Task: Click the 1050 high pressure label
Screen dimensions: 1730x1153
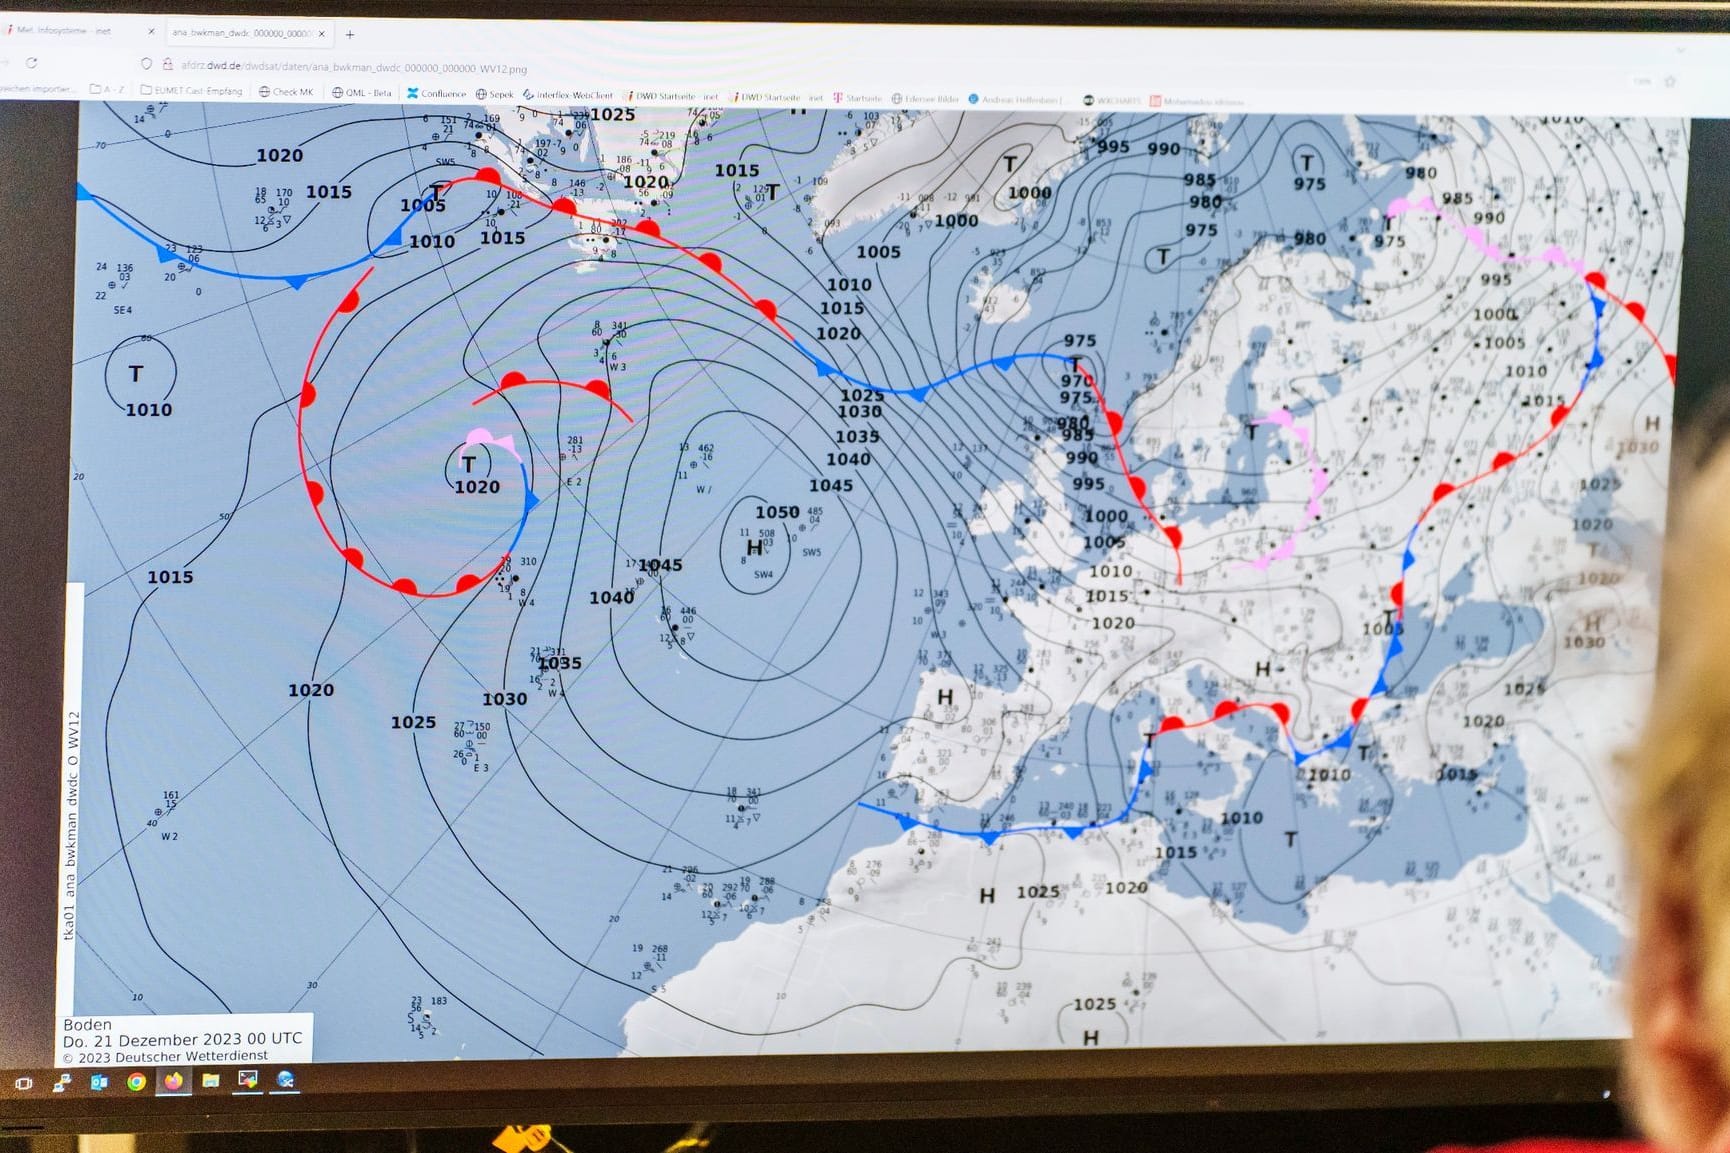Action: (x=777, y=512)
